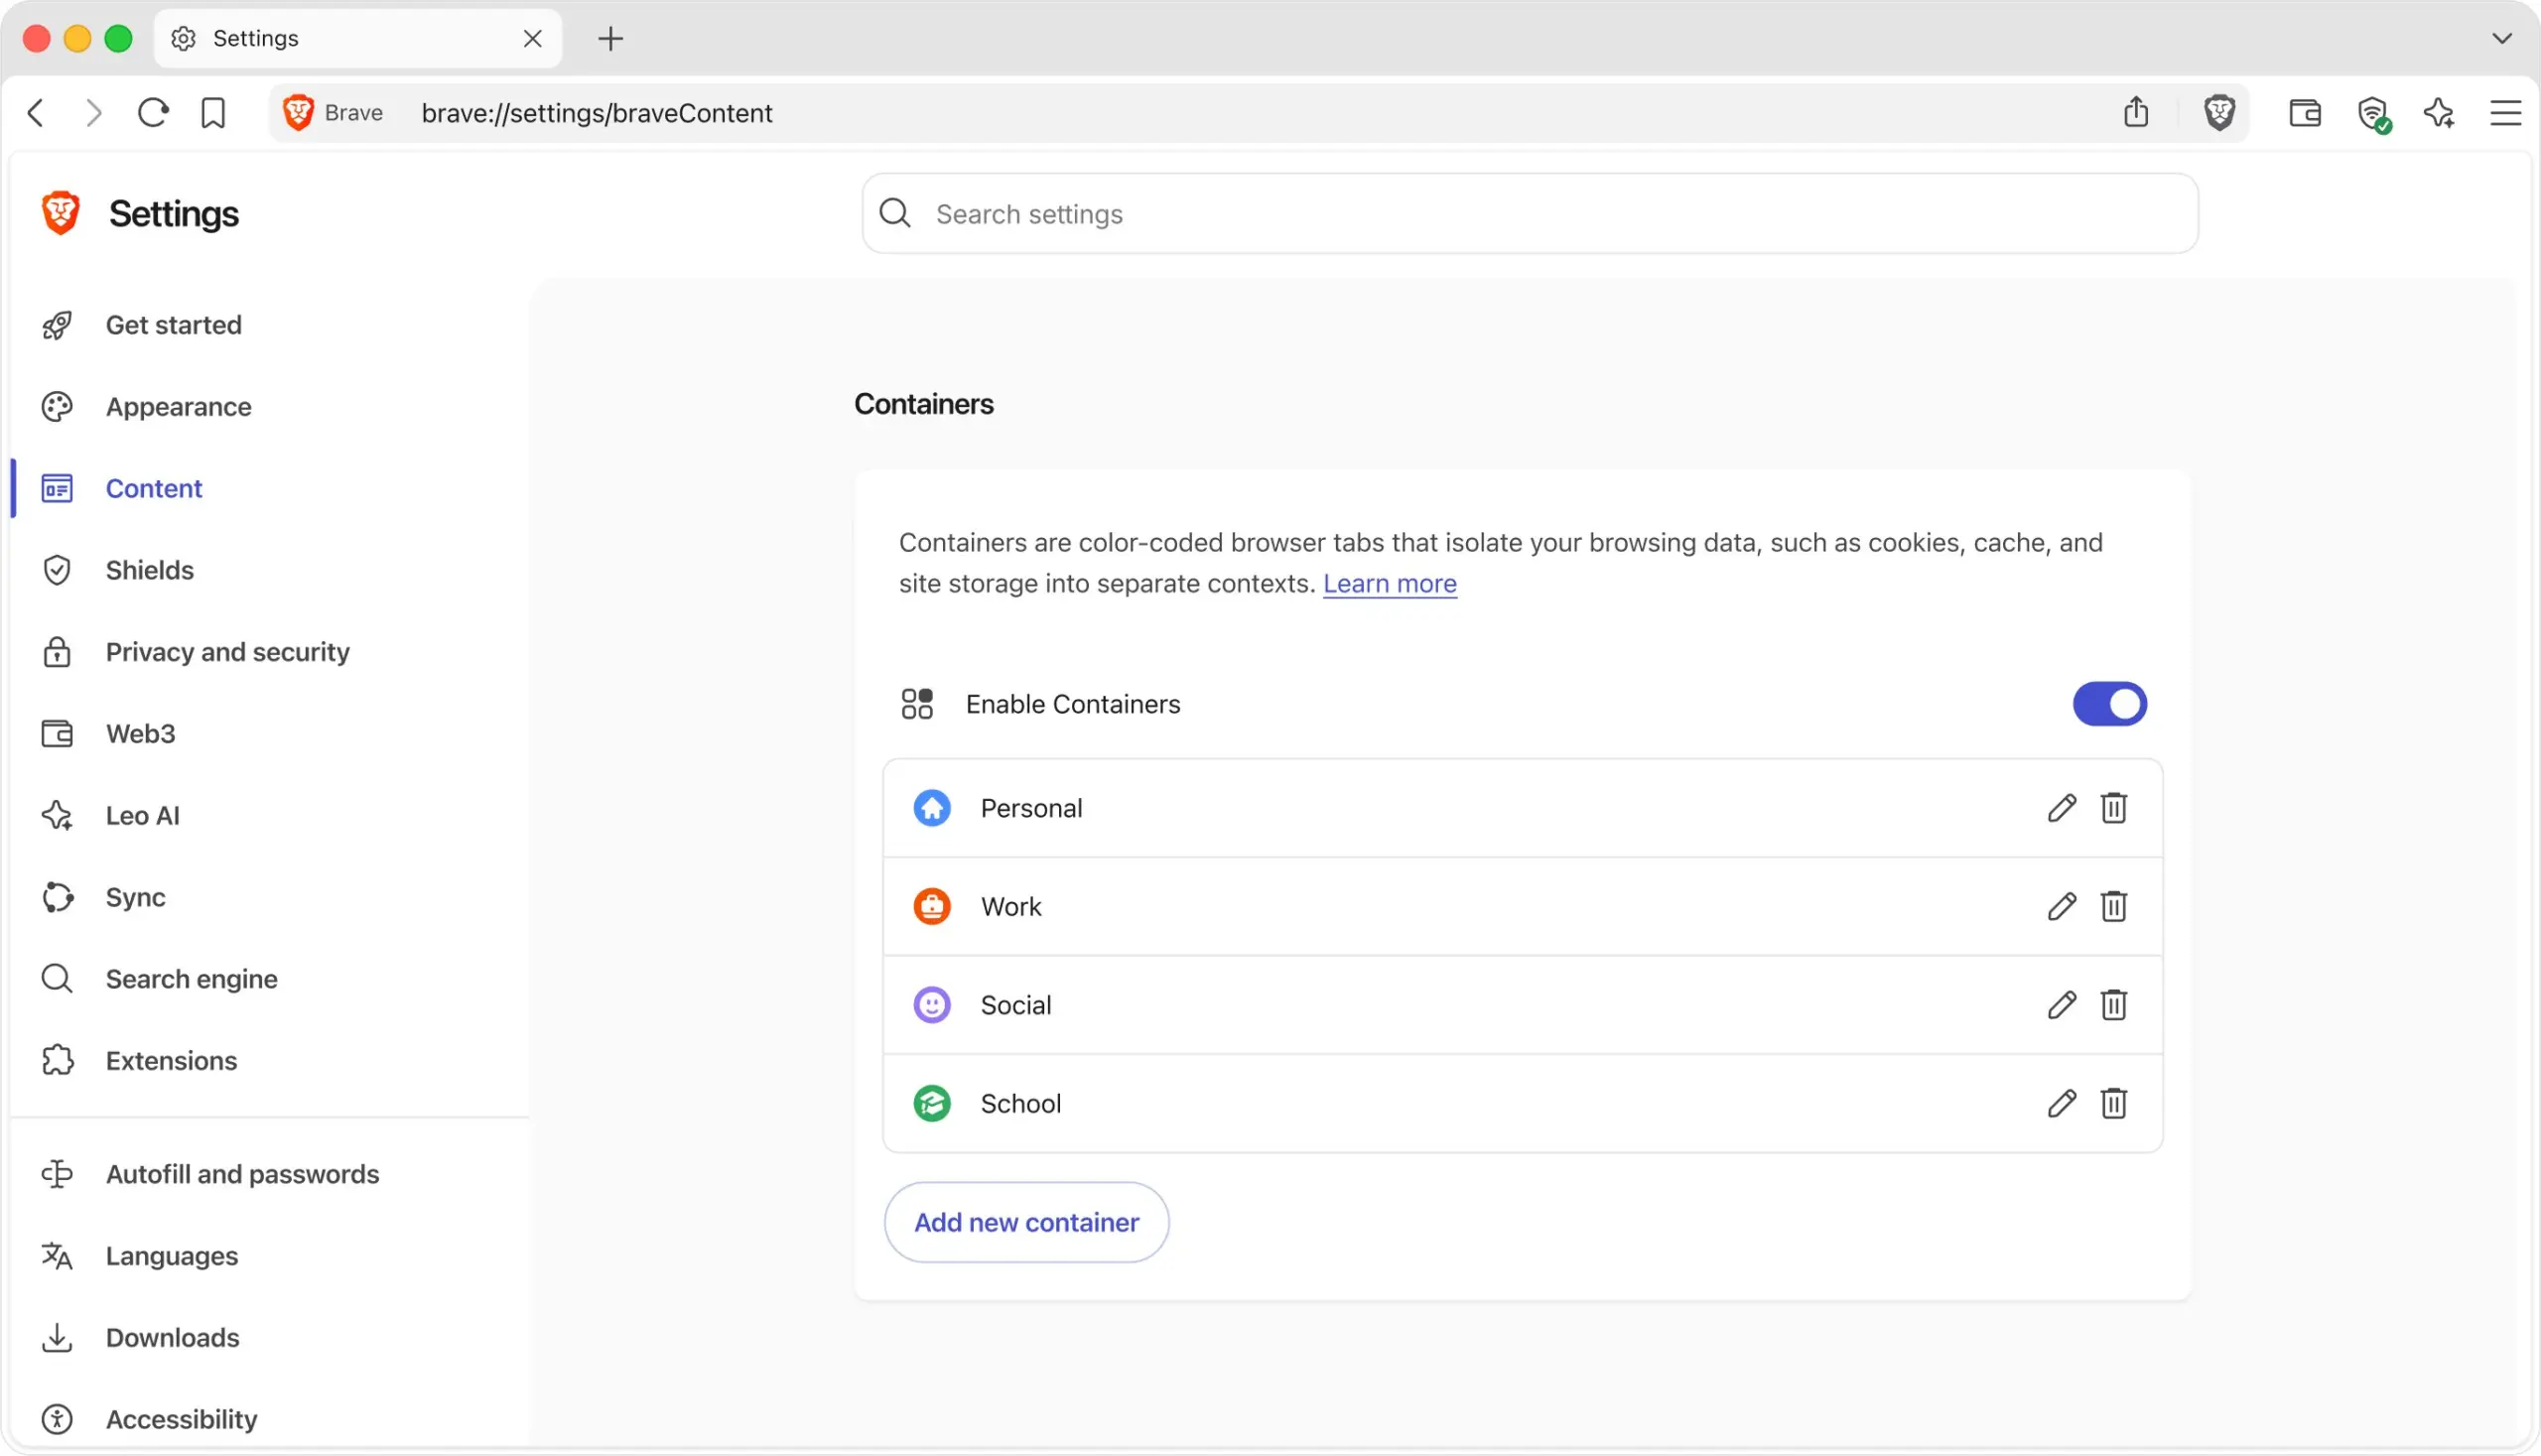The height and width of the screenshot is (1456, 2541).
Task: Click the blue Personal container home icon
Action: [931, 808]
